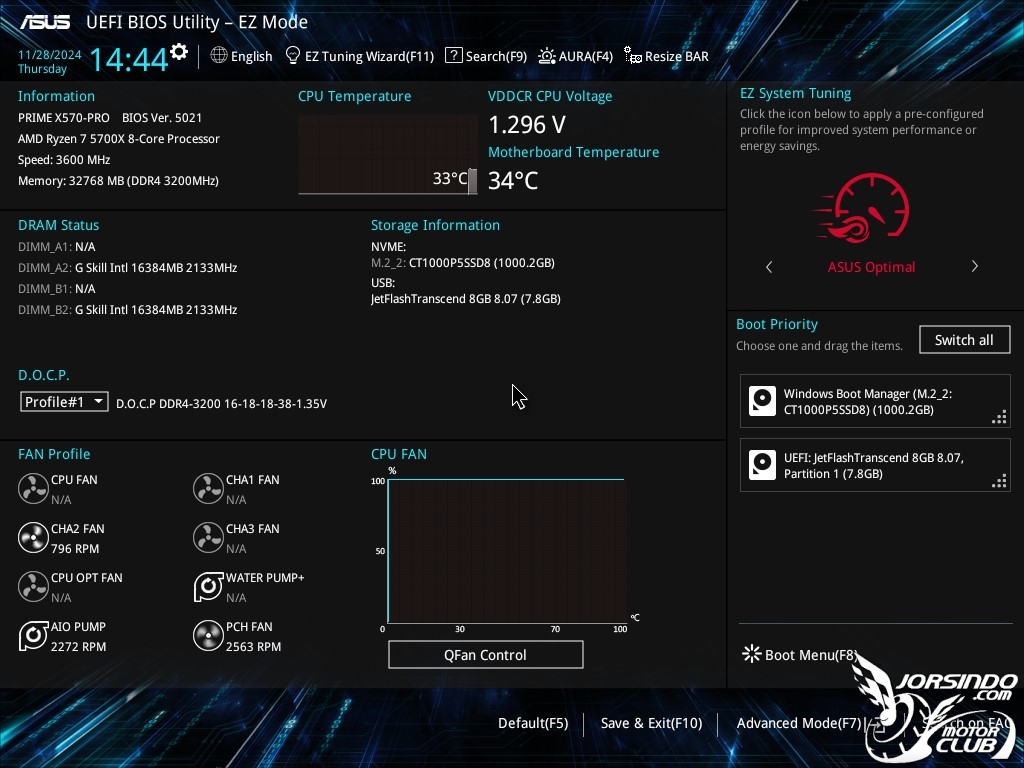Open date and time settings gear
The image size is (1024, 768).
click(x=179, y=52)
